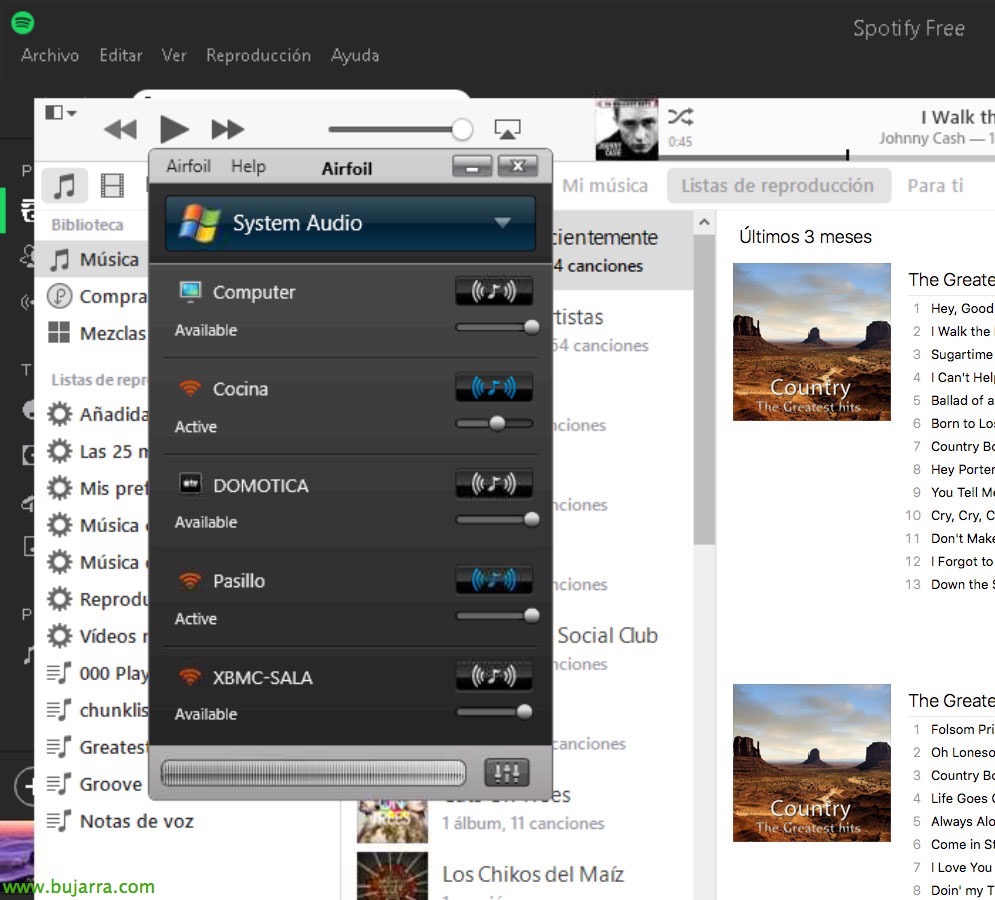Open the Groove playlist
995x900 pixels.
click(x=95, y=784)
